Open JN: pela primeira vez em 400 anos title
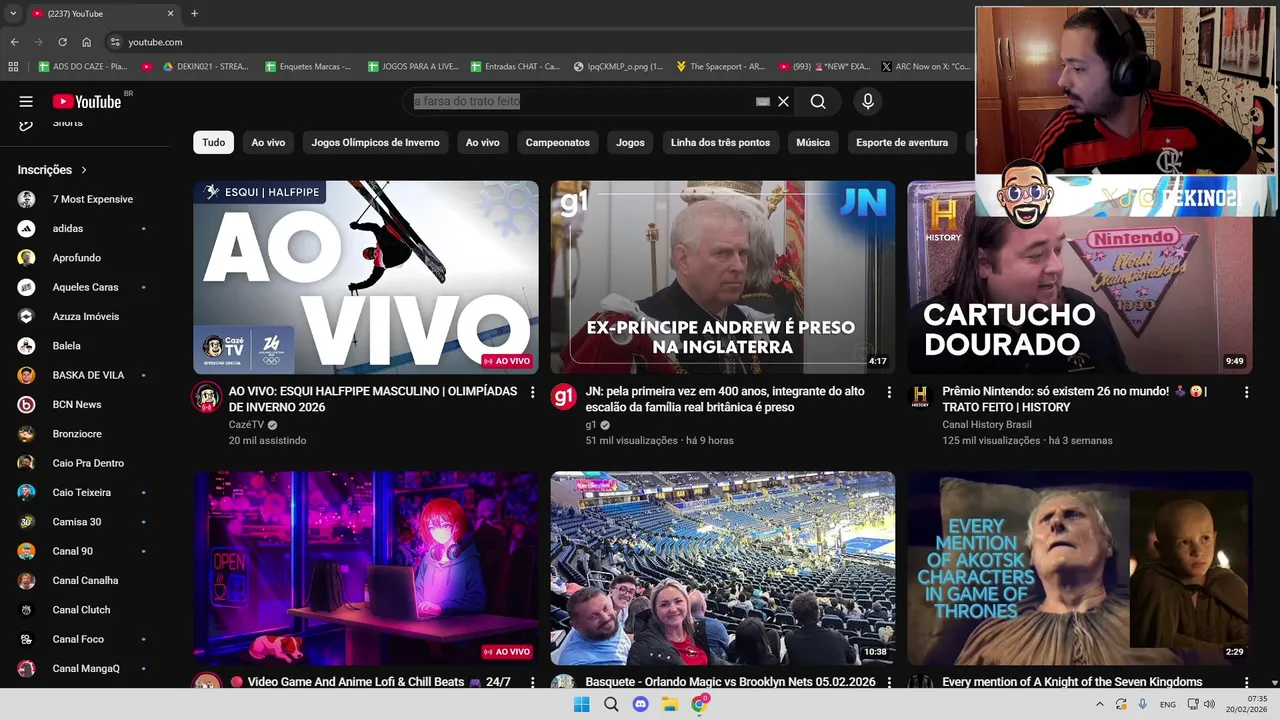Image resolution: width=1280 pixels, height=720 pixels. point(725,399)
